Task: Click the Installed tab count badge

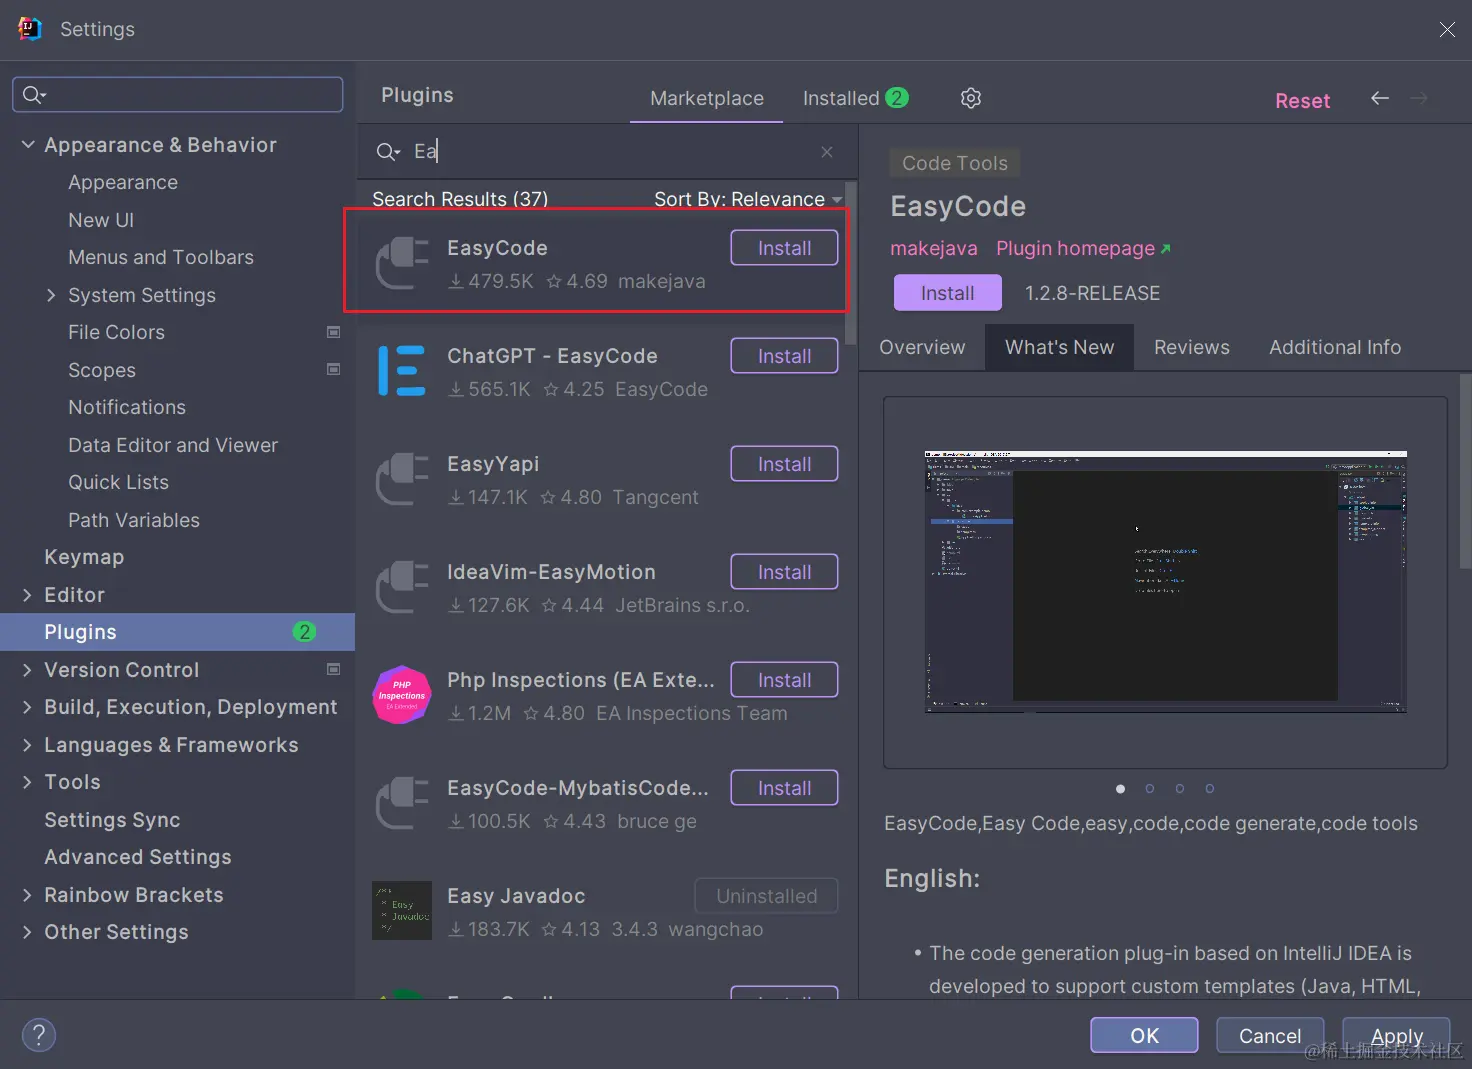Action: (897, 97)
